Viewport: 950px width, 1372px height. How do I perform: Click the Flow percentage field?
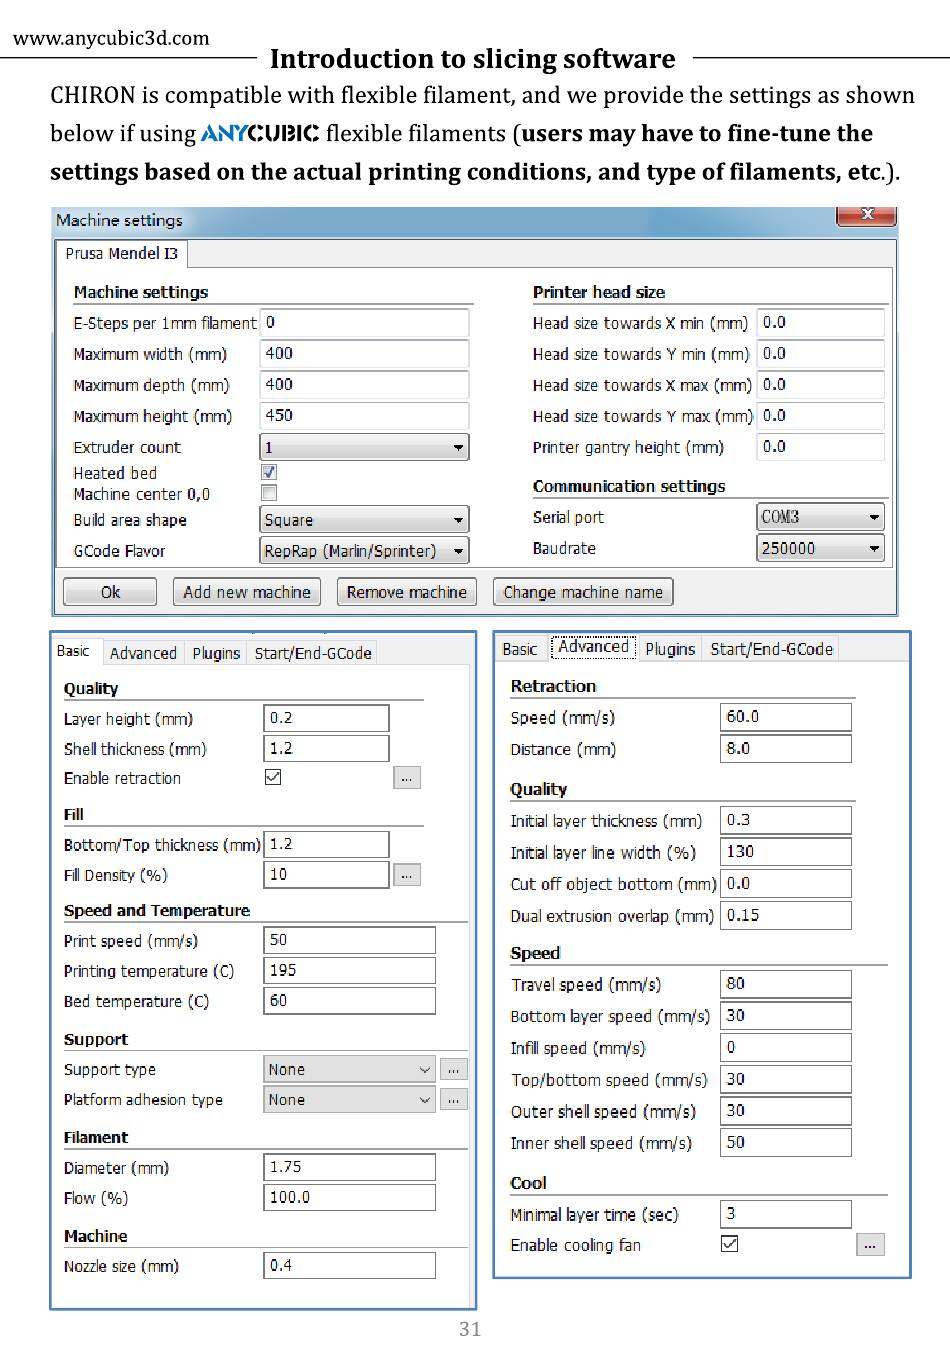tap(350, 1197)
